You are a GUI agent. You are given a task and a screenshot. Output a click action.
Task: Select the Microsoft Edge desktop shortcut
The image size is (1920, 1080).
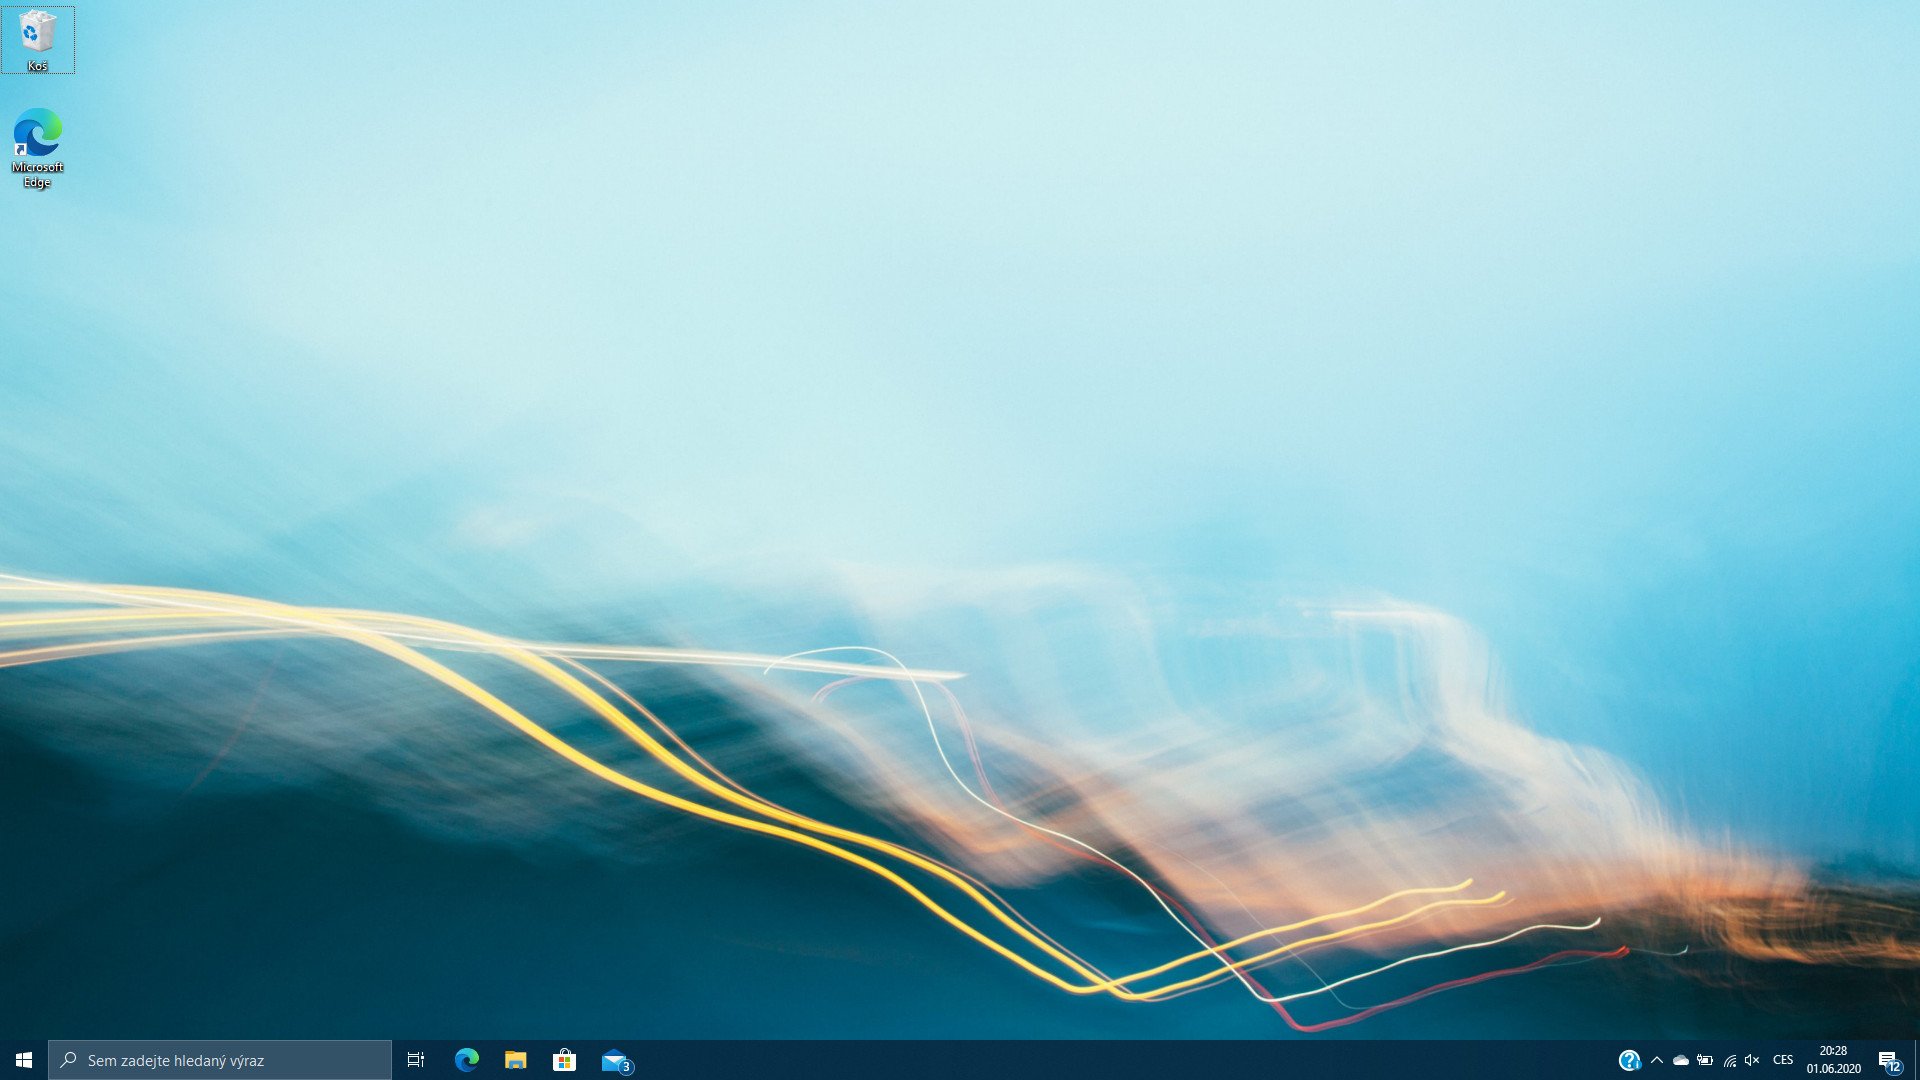tap(37, 148)
